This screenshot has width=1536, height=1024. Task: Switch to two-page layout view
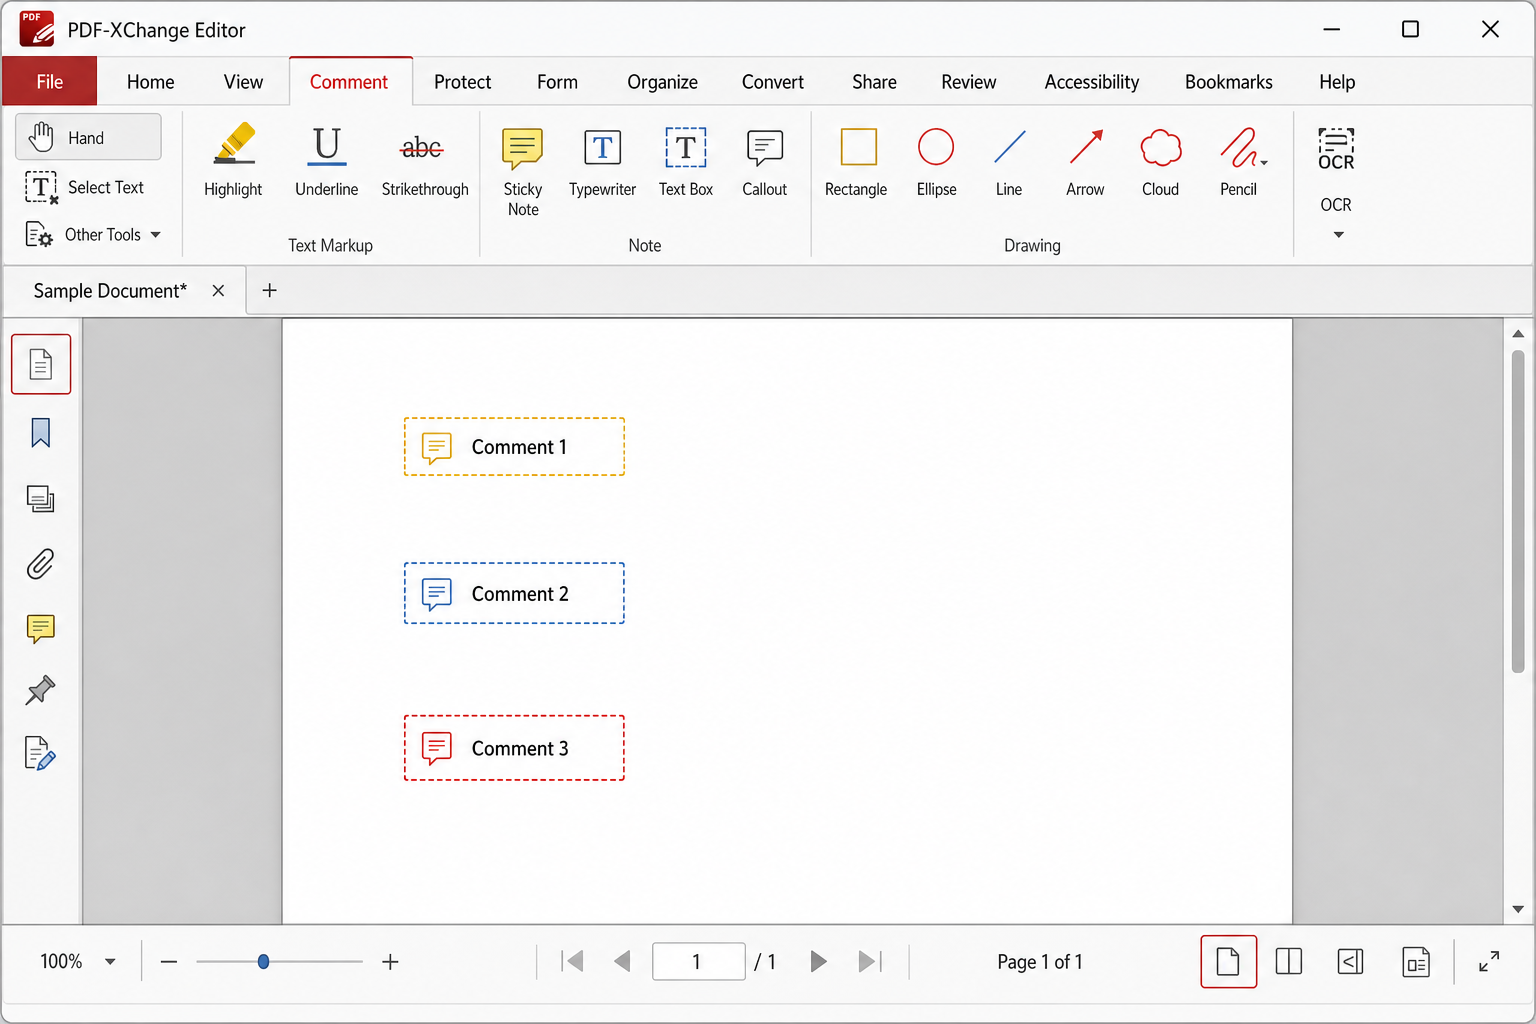point(1289,962)
